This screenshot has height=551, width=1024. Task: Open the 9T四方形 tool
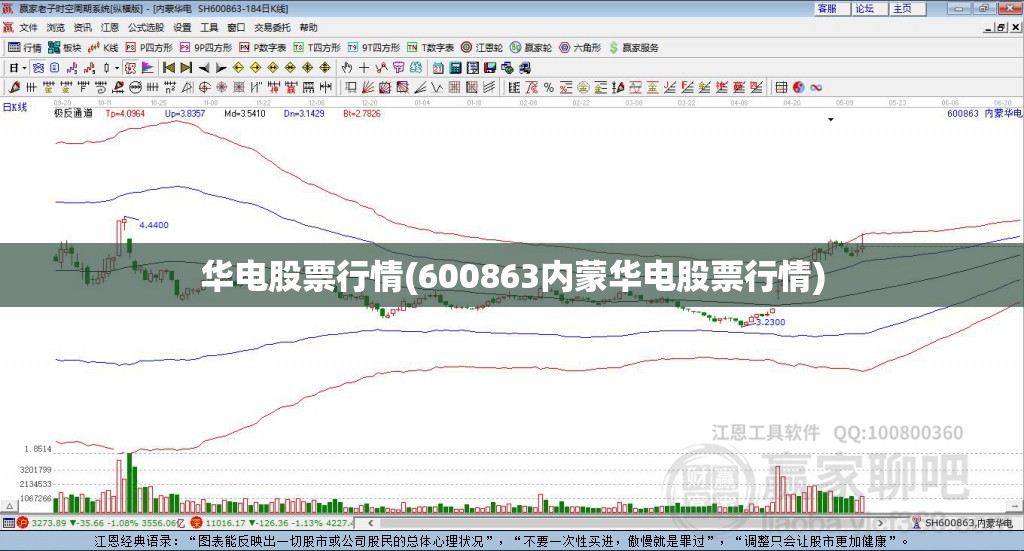coord(374,48)
